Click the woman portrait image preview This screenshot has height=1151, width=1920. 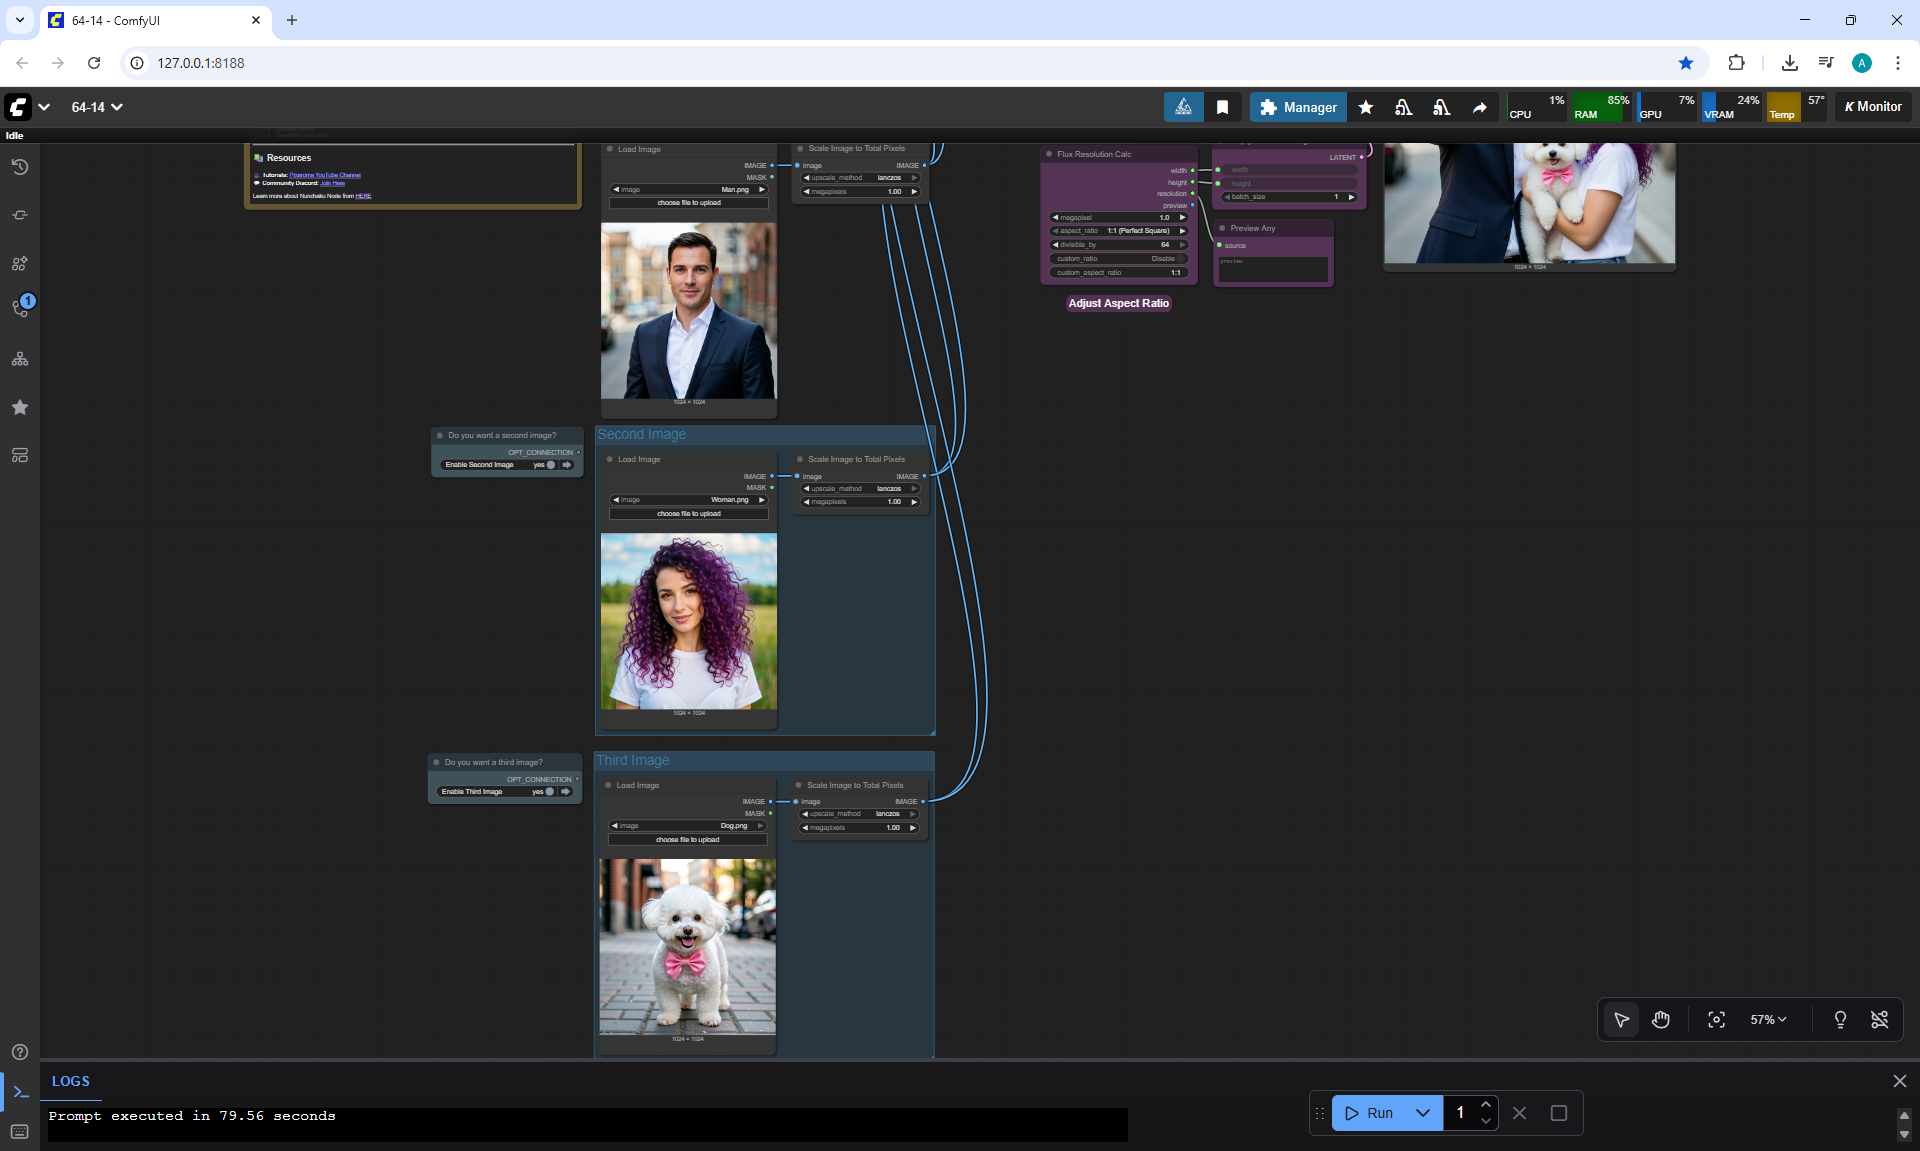click(688, 621)
